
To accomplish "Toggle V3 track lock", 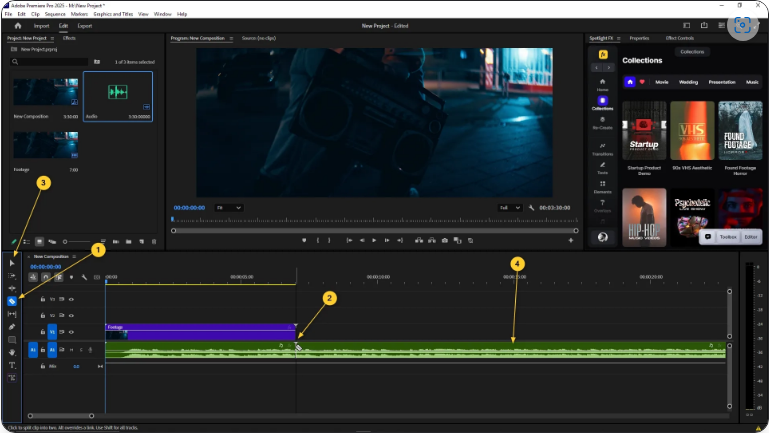I will coord(43,299).
